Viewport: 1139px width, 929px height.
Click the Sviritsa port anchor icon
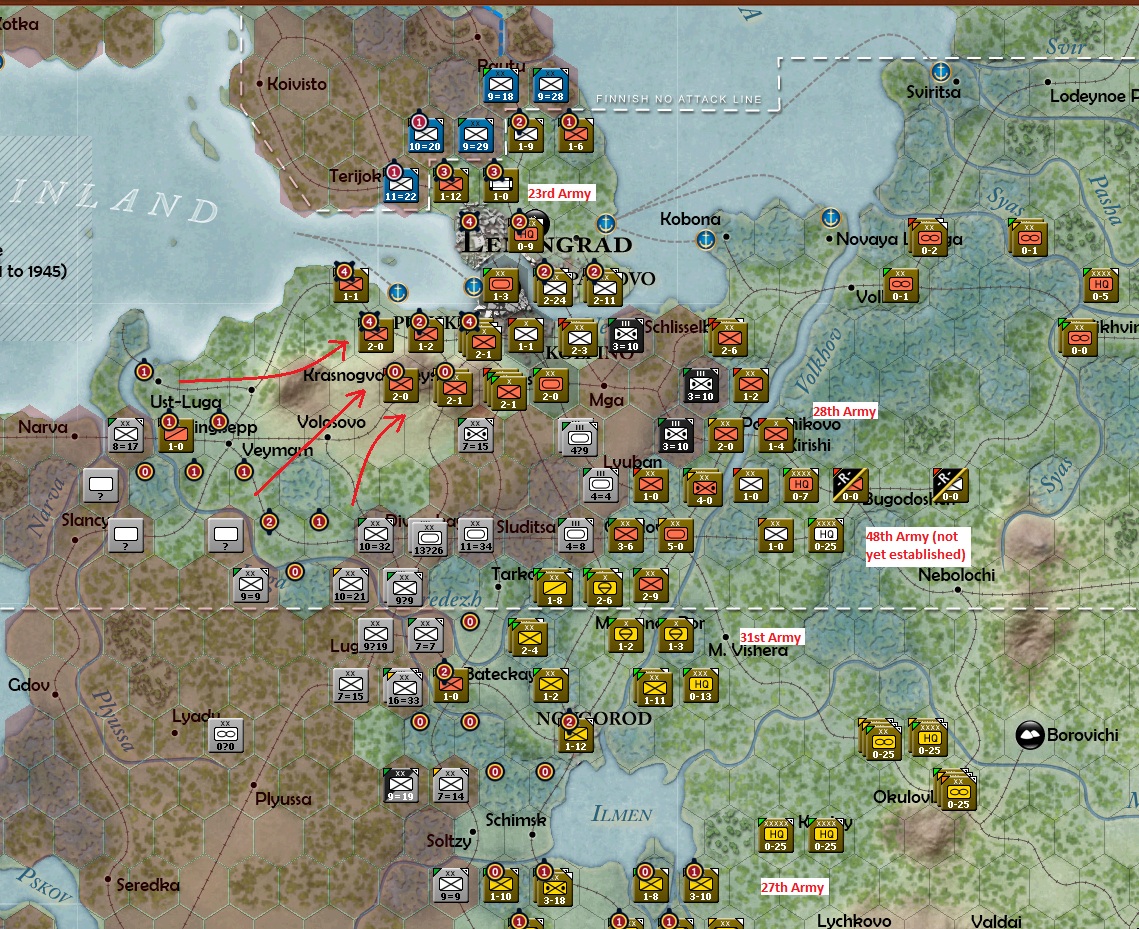pos(941,72)
